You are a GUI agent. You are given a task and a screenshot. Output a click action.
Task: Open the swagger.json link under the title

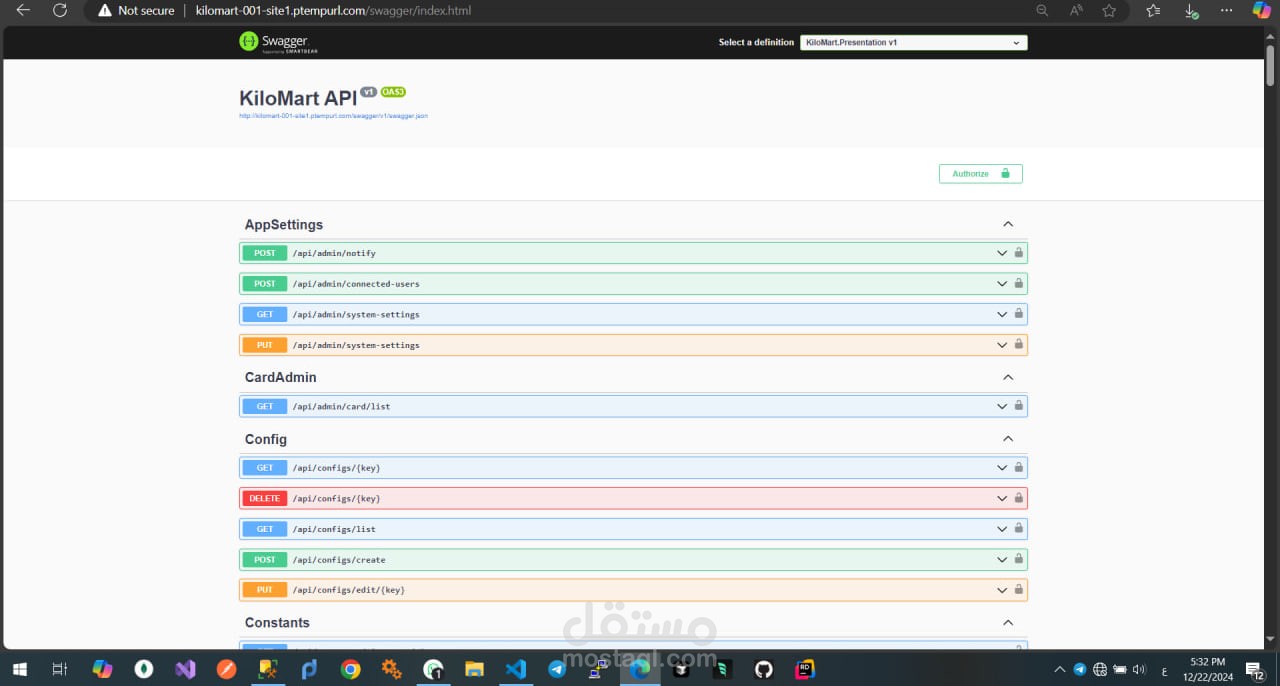click(334, 116)
